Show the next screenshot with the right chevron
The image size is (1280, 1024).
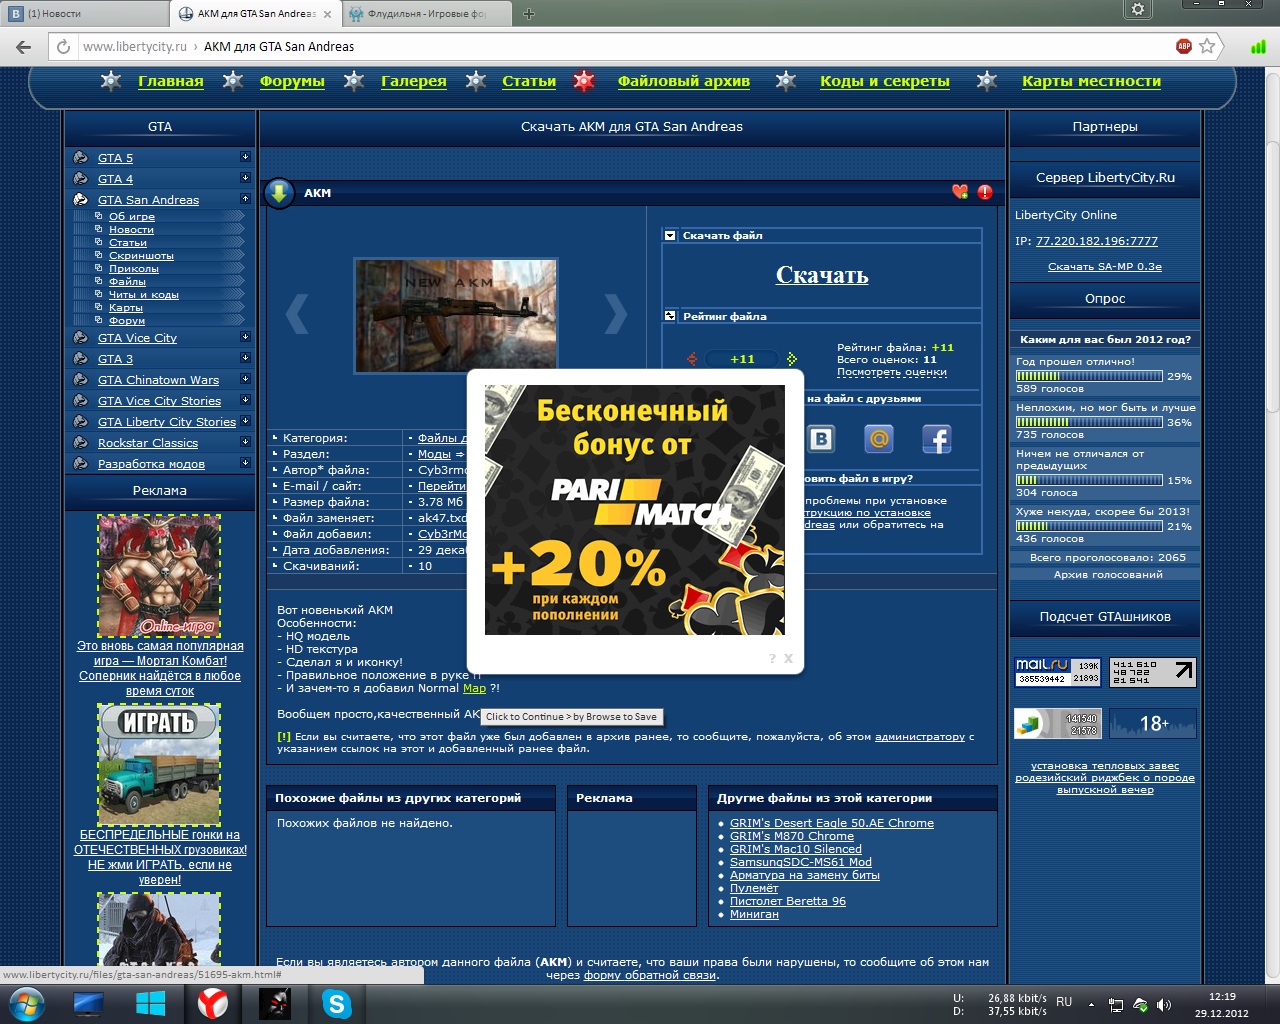616,314
